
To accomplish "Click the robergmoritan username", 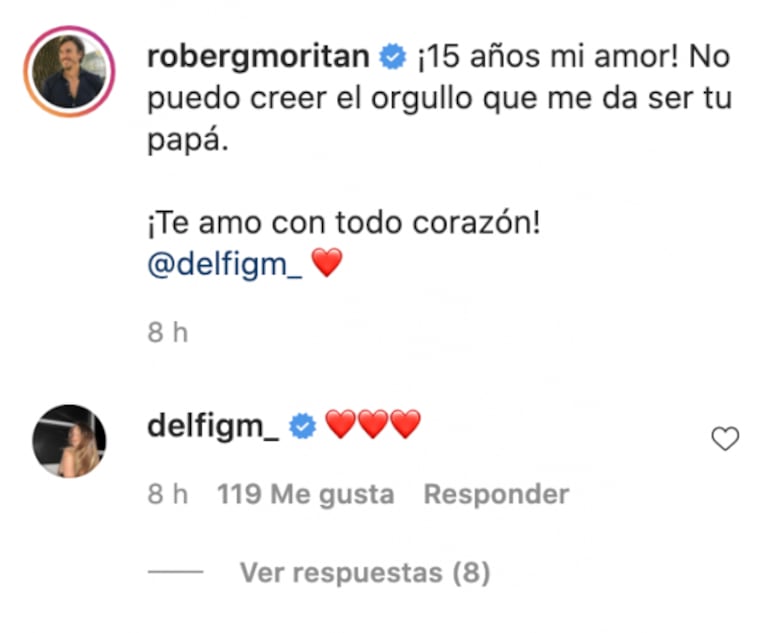I will click(260, 58).
